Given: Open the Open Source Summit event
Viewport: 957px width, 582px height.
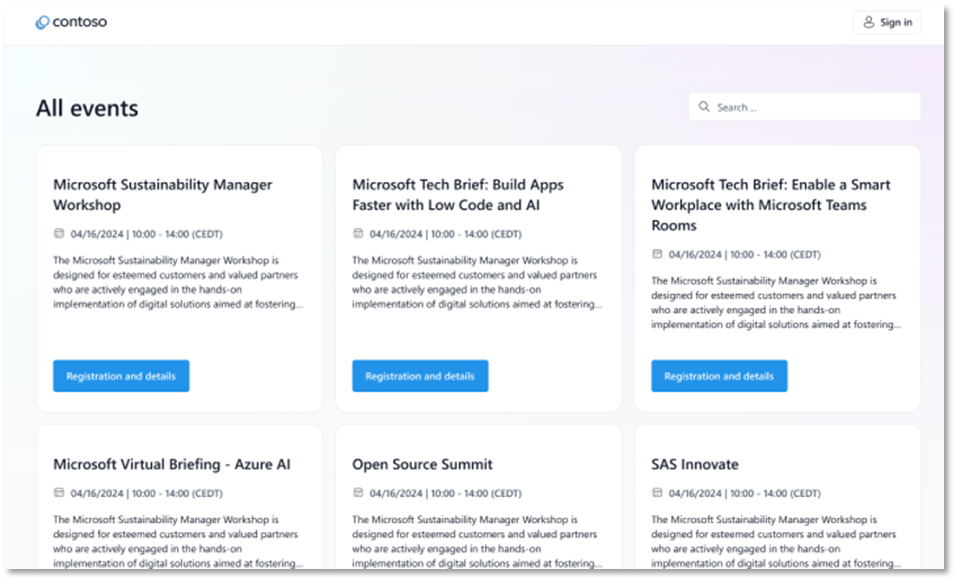Looking at the screenshot, I should pos(422,464).
